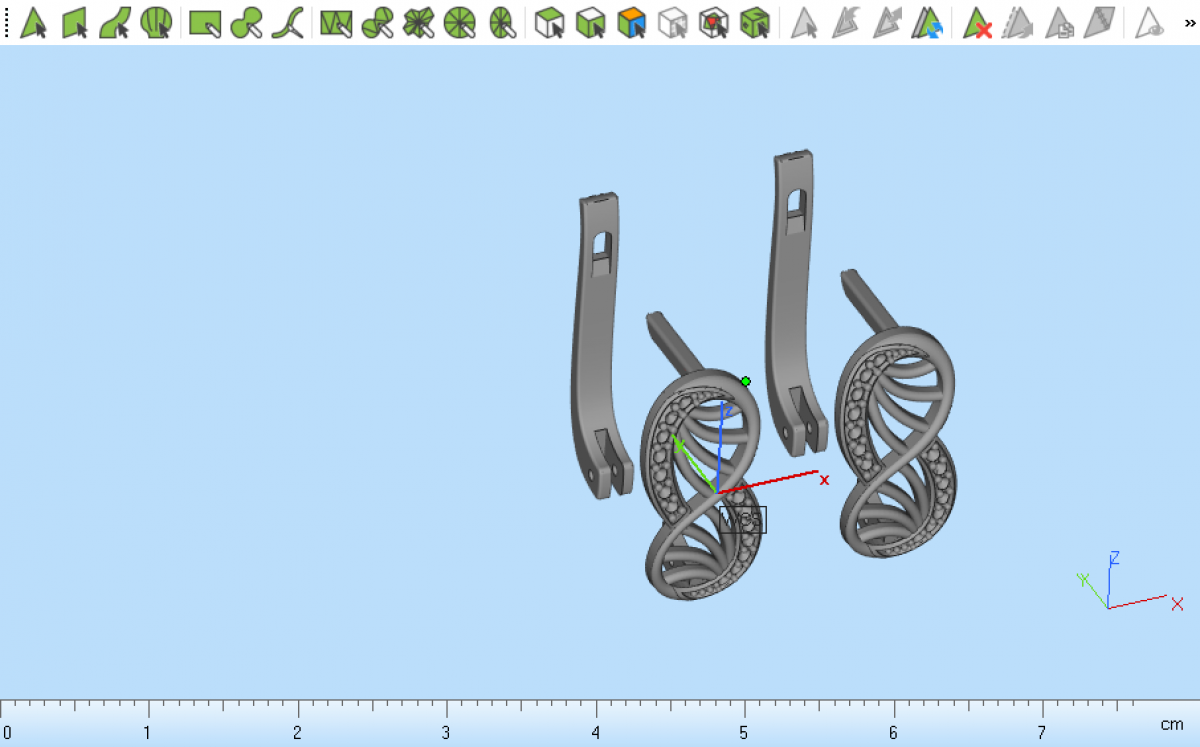Click the green point on the ring
This screenshot has height=747, width=1200.
(746, 381)
